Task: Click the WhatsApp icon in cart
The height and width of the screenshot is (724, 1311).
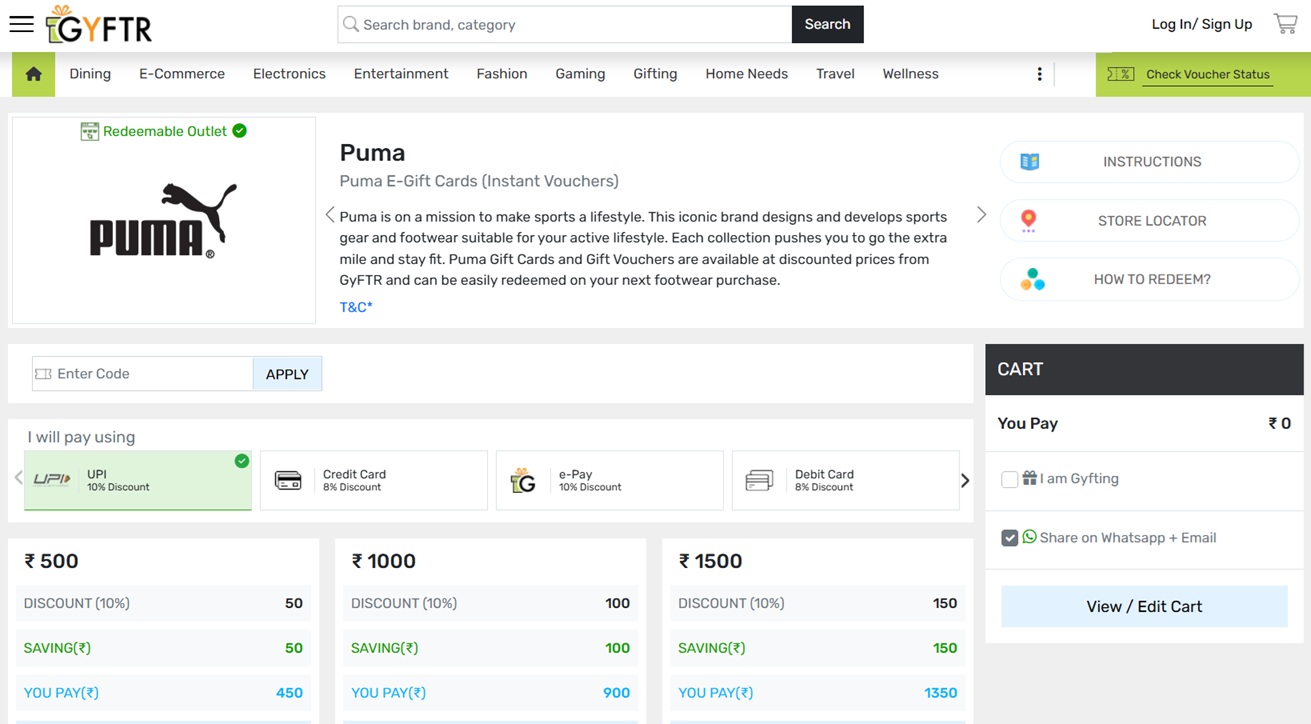Action: 1029,537
